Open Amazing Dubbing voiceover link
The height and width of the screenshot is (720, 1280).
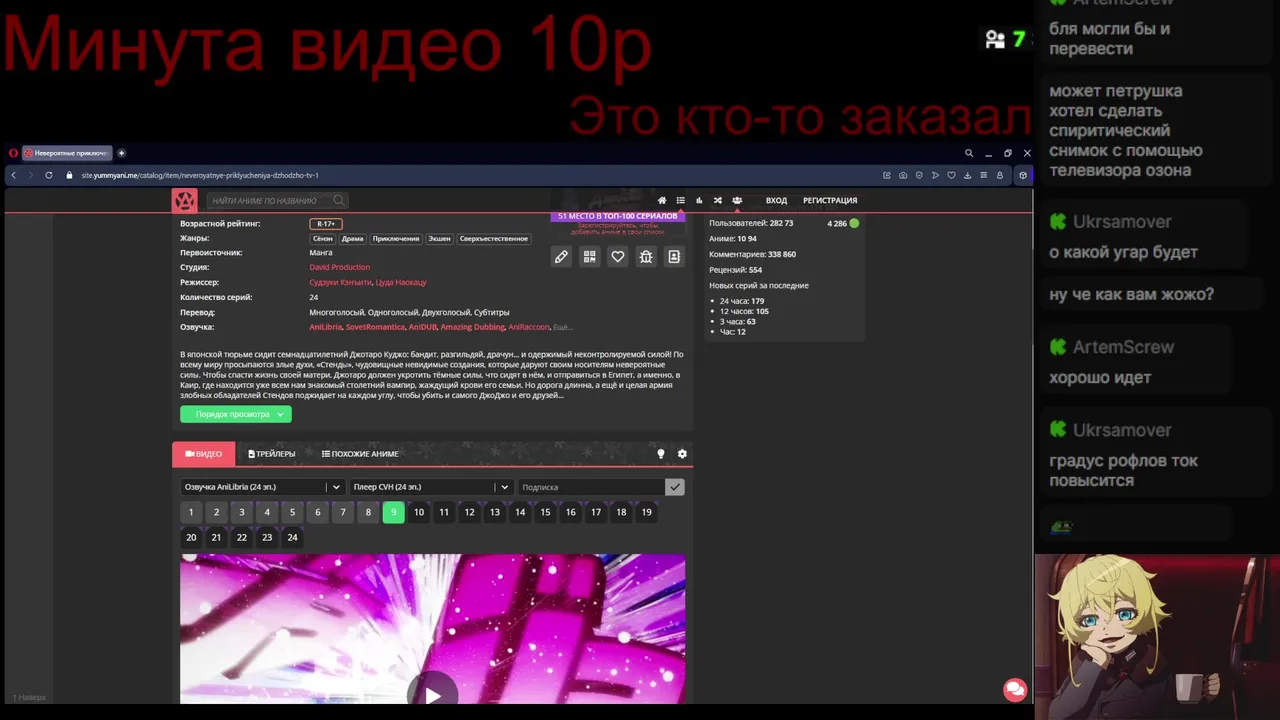pos(473,327)
